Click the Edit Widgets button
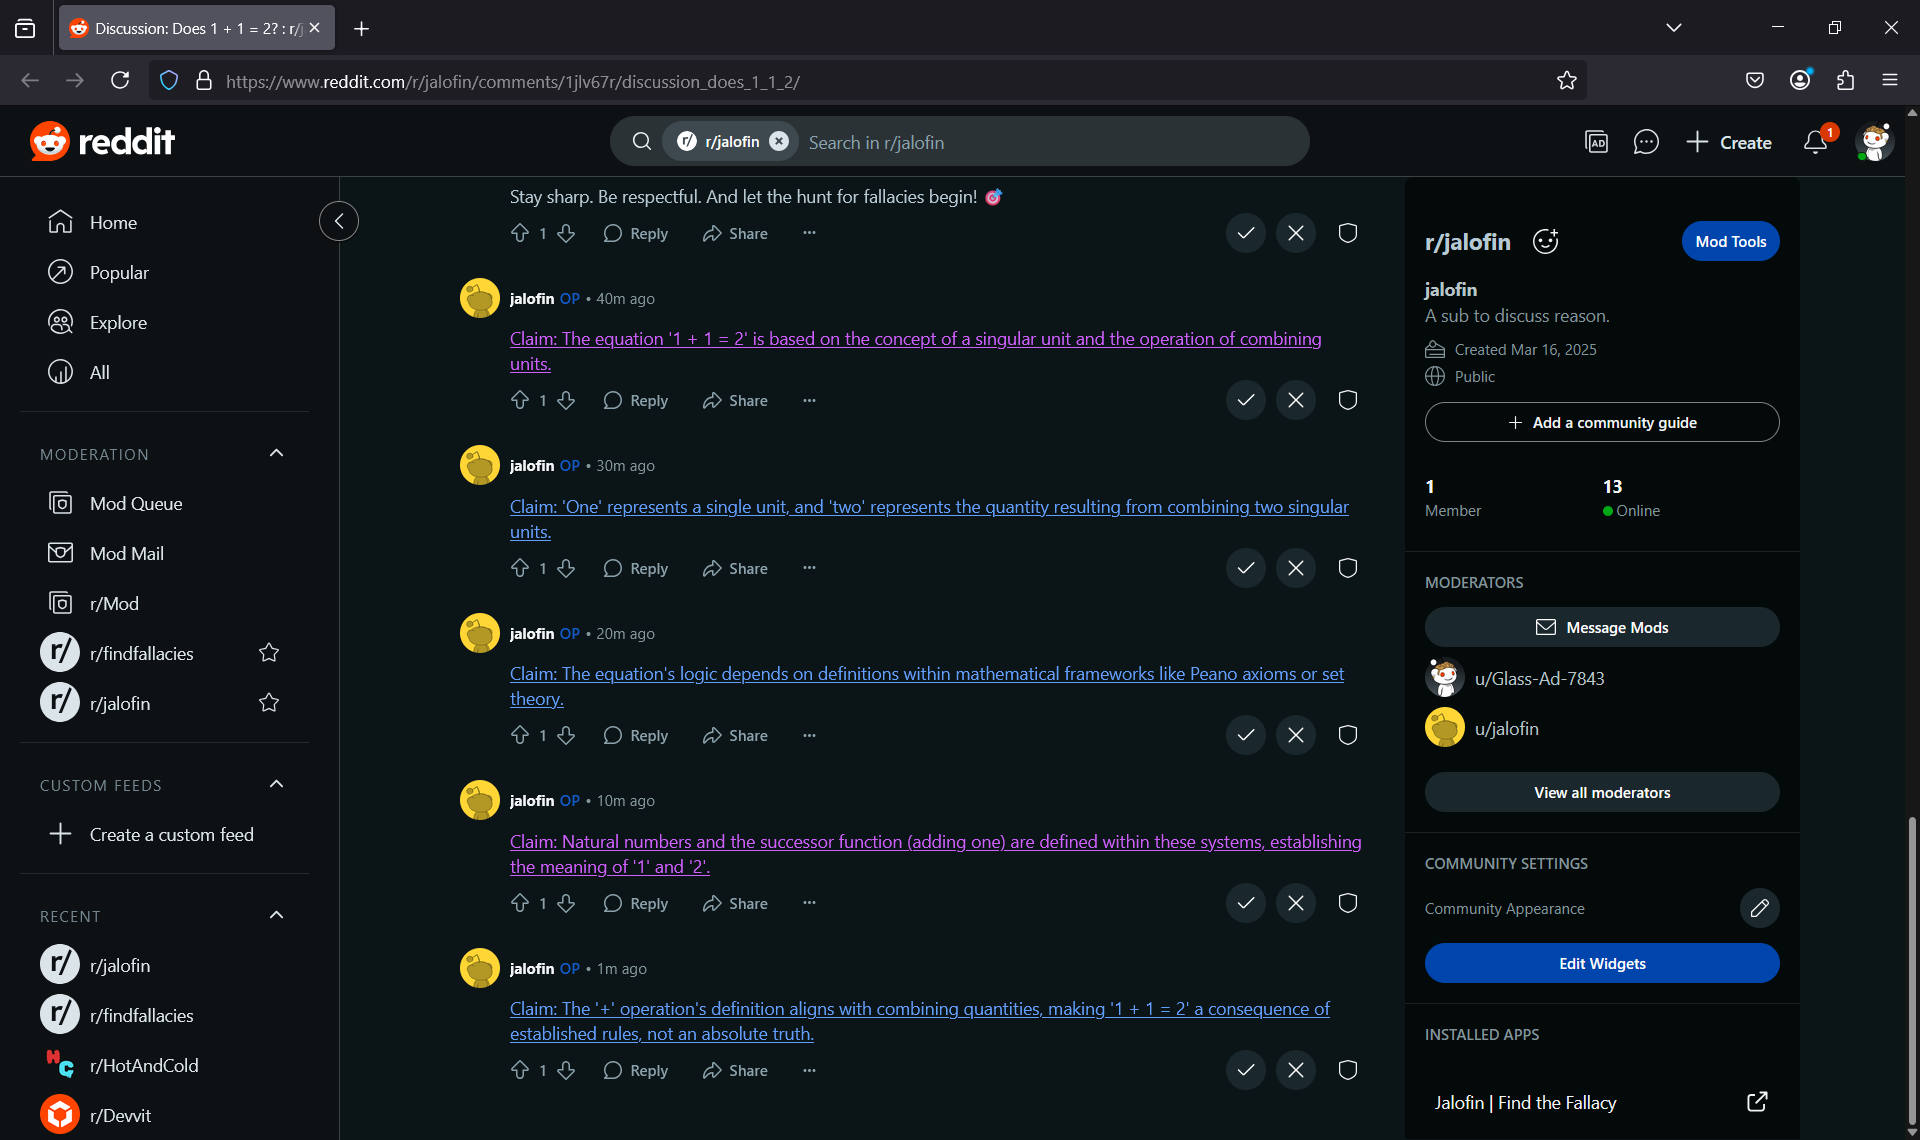This screenshot has height=1140, width=1920. [1601, 963]
